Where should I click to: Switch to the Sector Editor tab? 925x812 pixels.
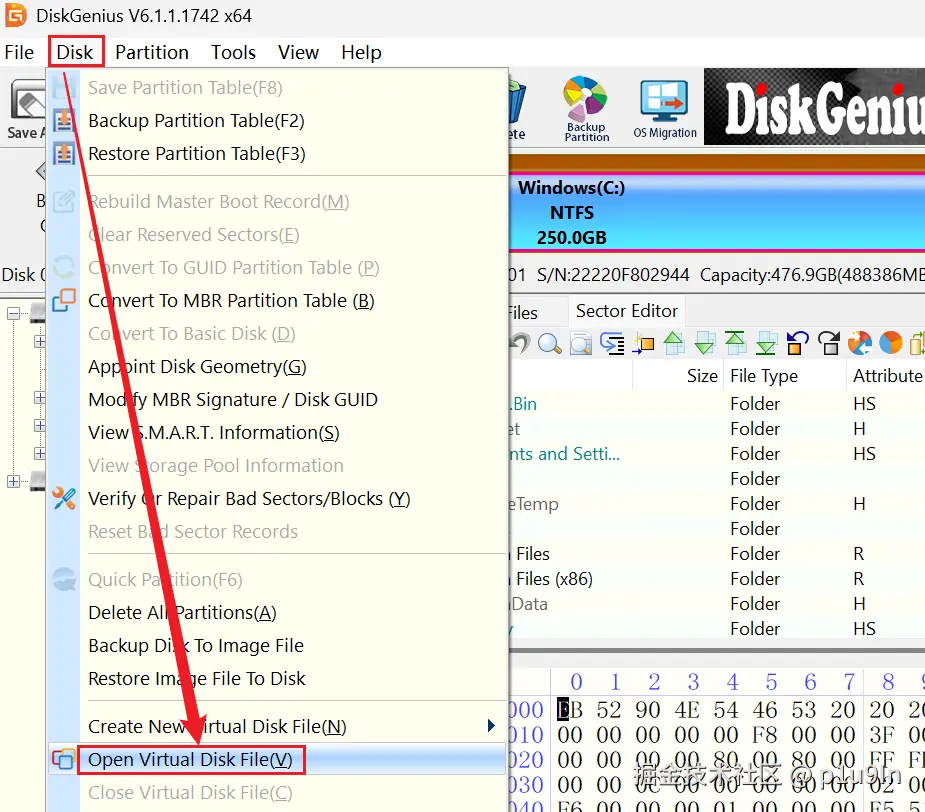coord(626,311)
